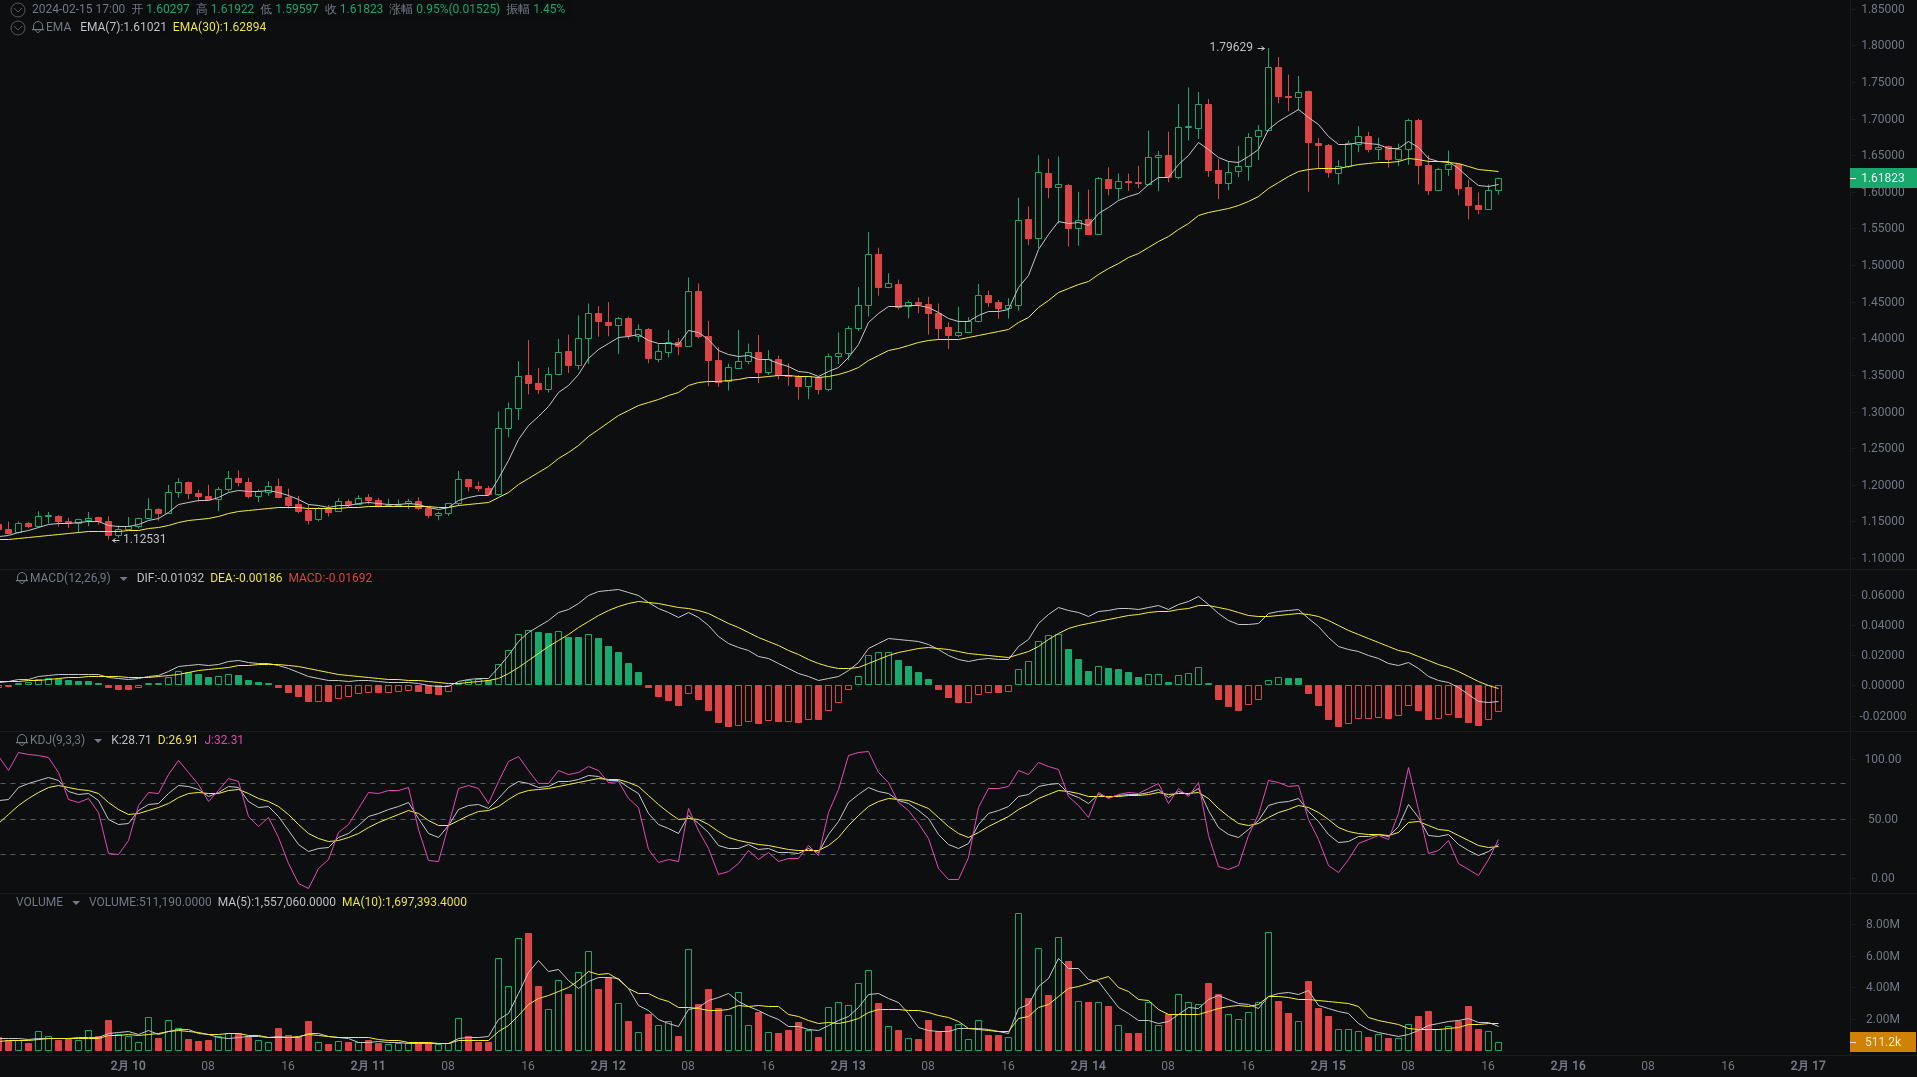Click the VOLUME:511,190.0000 readout
The width and height of the screenshot is (1917, 1077).
(x=150, y=902)
